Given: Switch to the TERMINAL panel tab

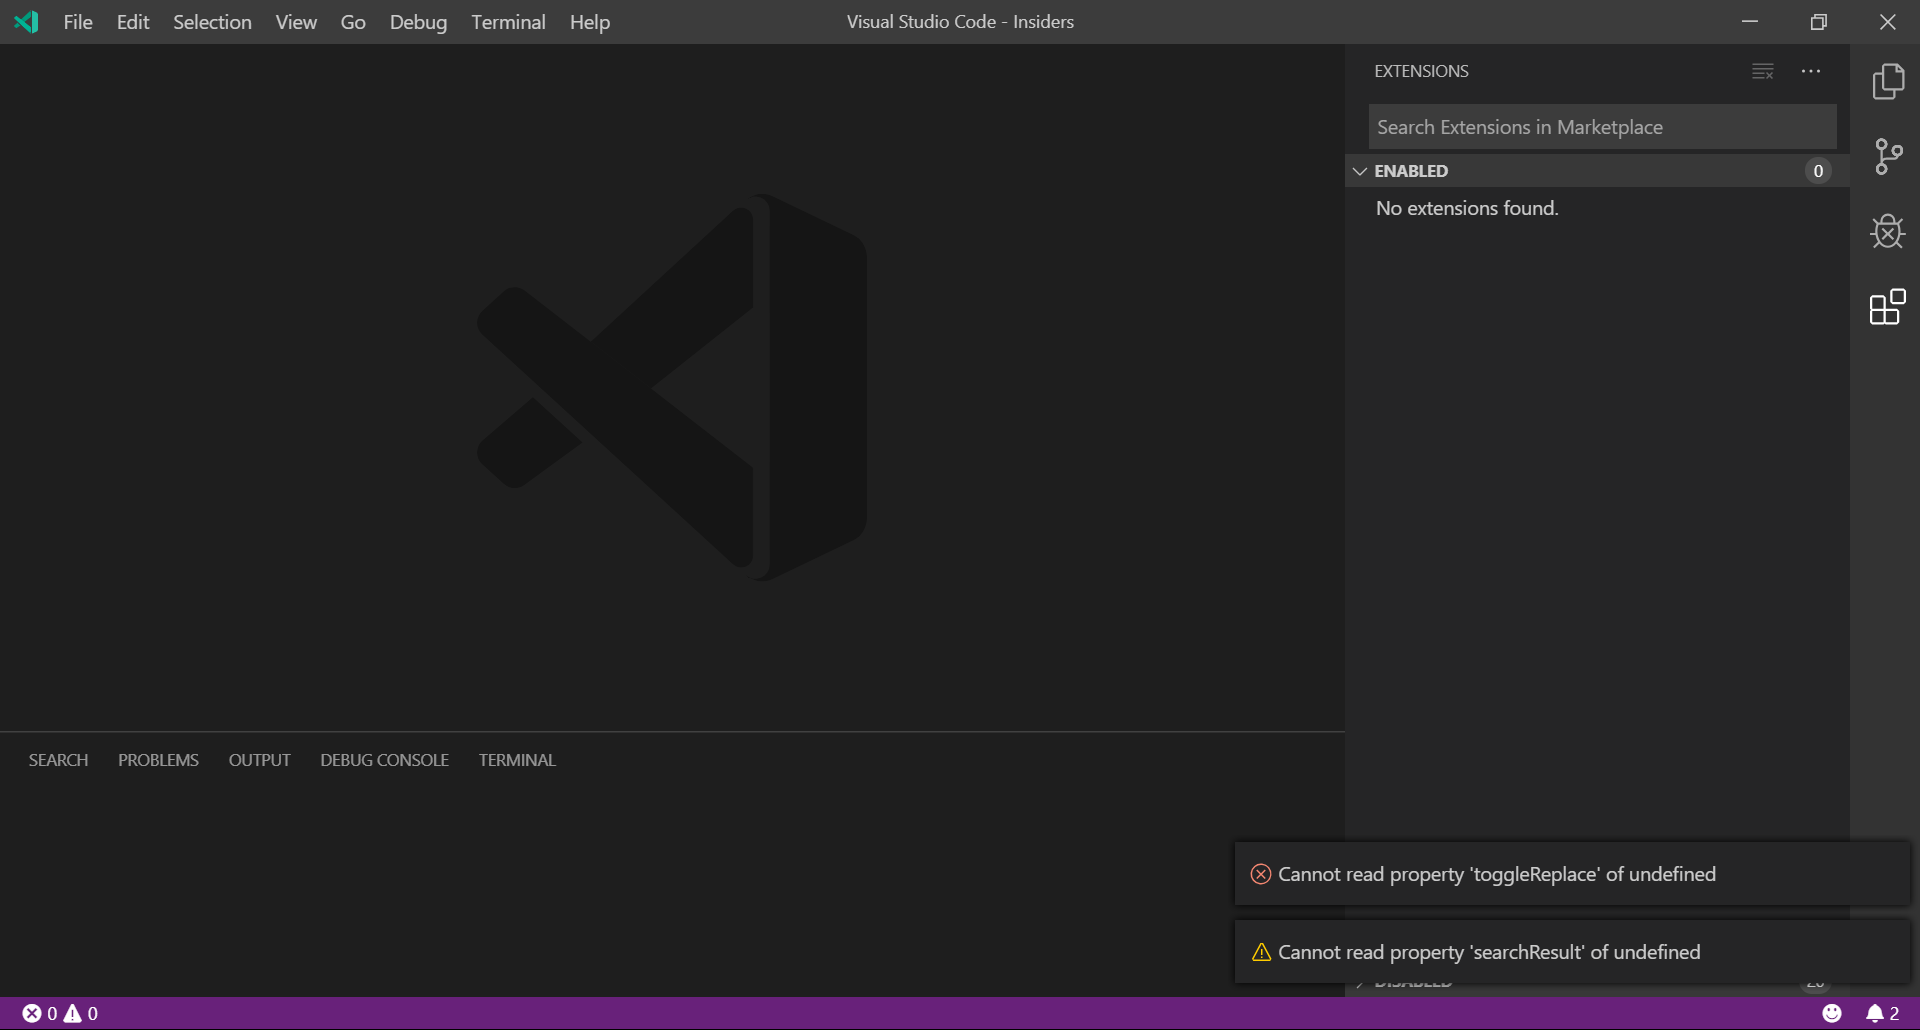Looking at the screenshot, I should coord(516,759).
